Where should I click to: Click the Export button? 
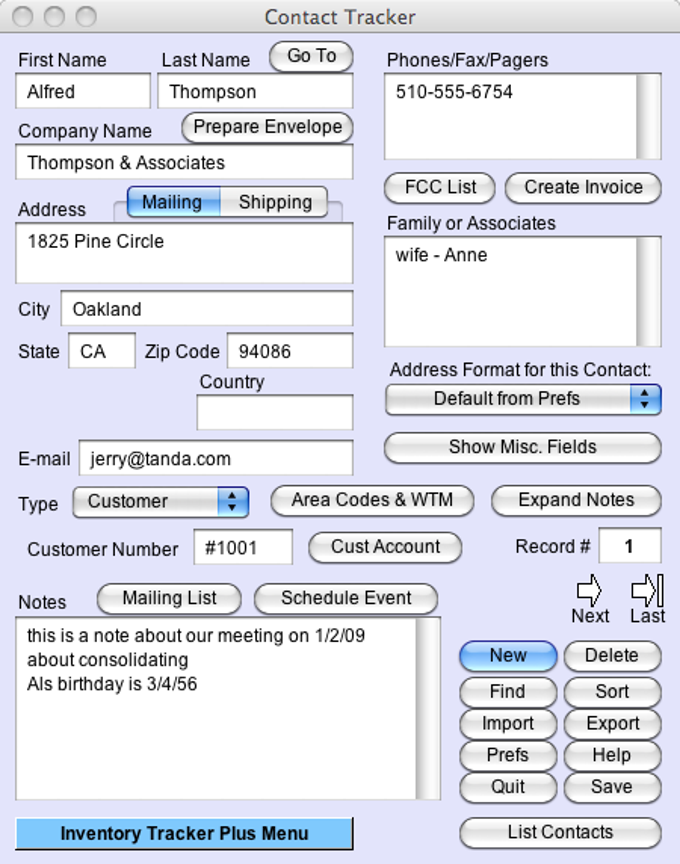(612, 723)
